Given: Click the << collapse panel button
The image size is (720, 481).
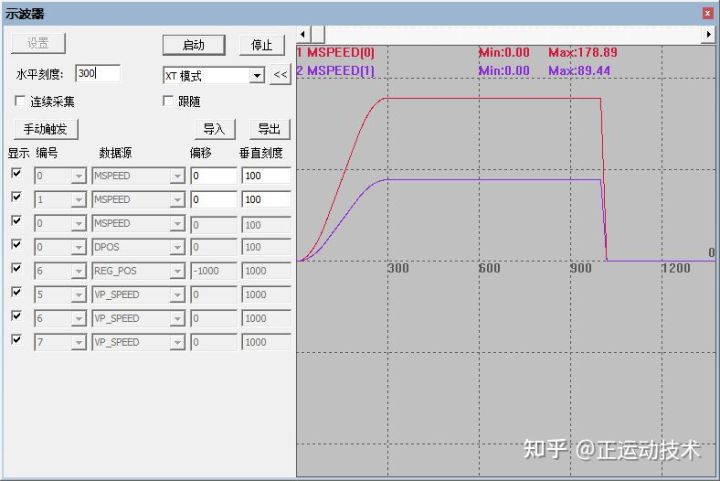Looking at the screenshot, I should tap(281, 75).
